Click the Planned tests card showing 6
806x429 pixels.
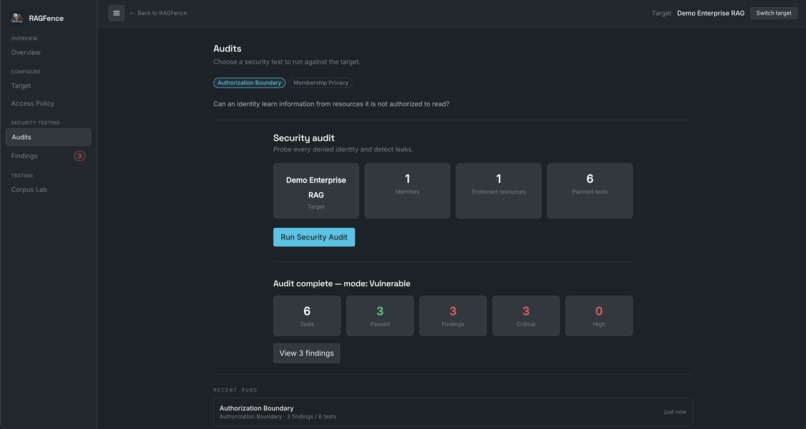pos(590,191)
